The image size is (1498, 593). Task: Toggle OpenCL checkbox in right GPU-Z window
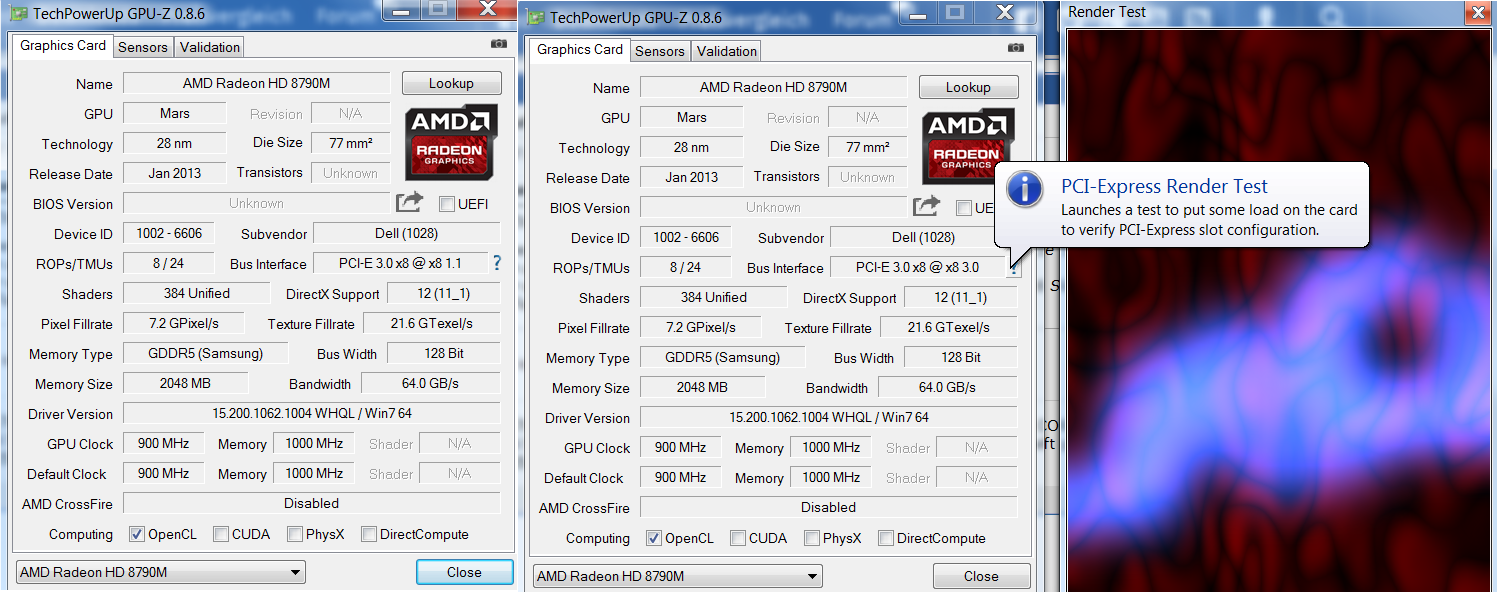(x=654, y=538)
